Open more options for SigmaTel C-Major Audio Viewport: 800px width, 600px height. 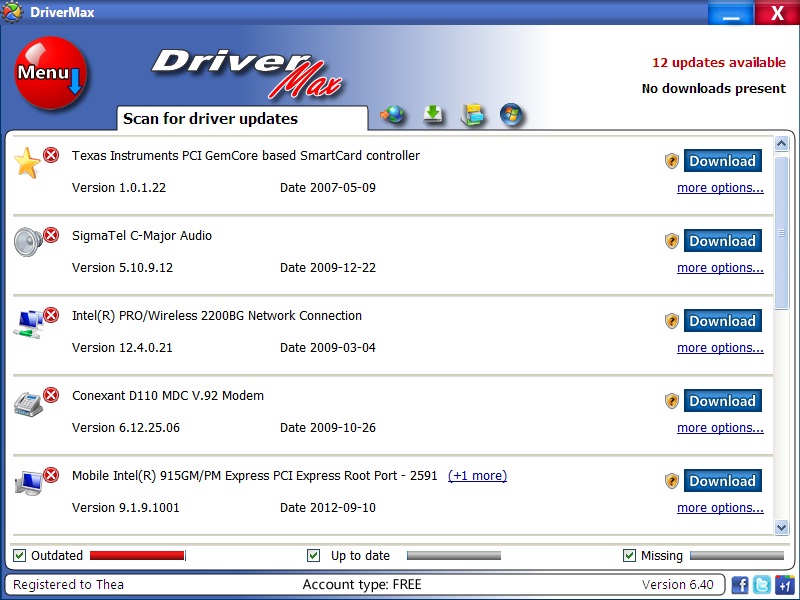click(720, 268)
